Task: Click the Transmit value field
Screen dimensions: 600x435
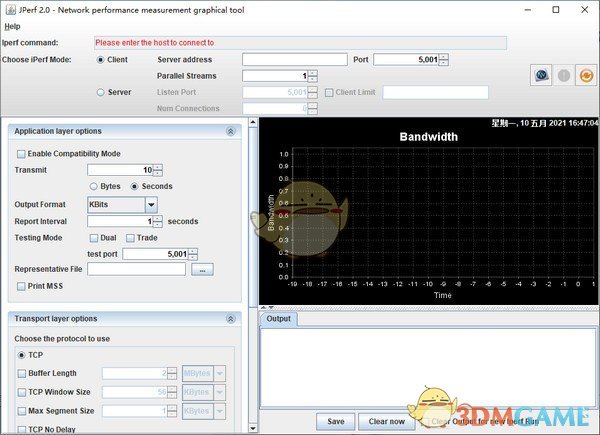Action: (x=120, y=170)
